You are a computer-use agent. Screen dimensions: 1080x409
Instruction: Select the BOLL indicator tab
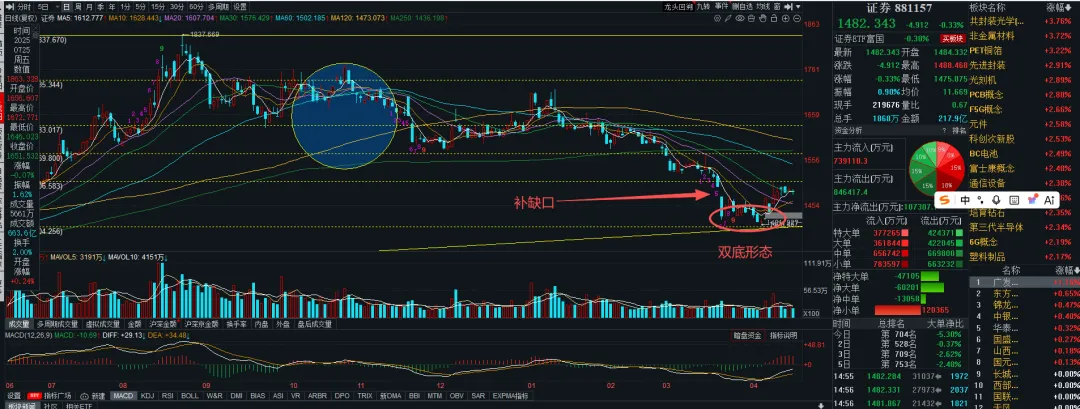[x=190, y=396]
